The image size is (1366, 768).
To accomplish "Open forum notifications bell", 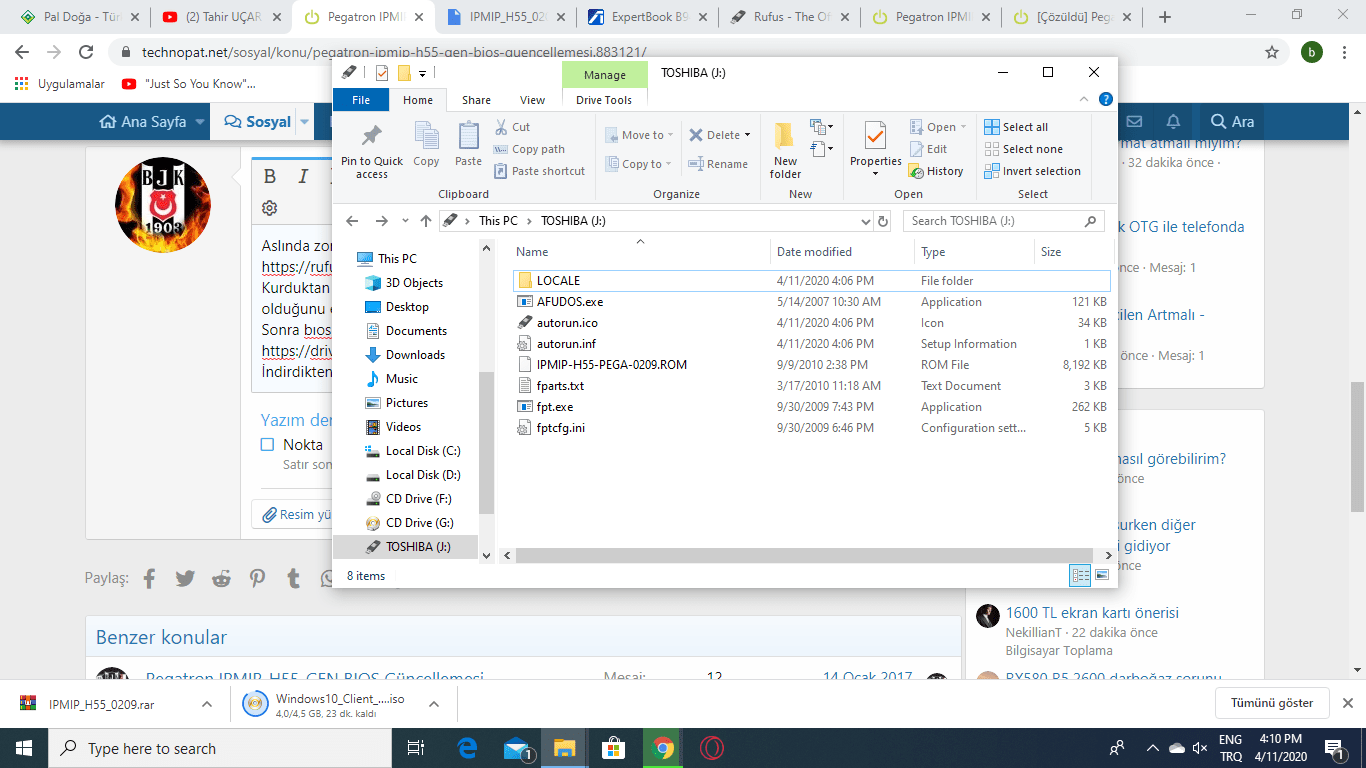I will (x=1173, y=122).
